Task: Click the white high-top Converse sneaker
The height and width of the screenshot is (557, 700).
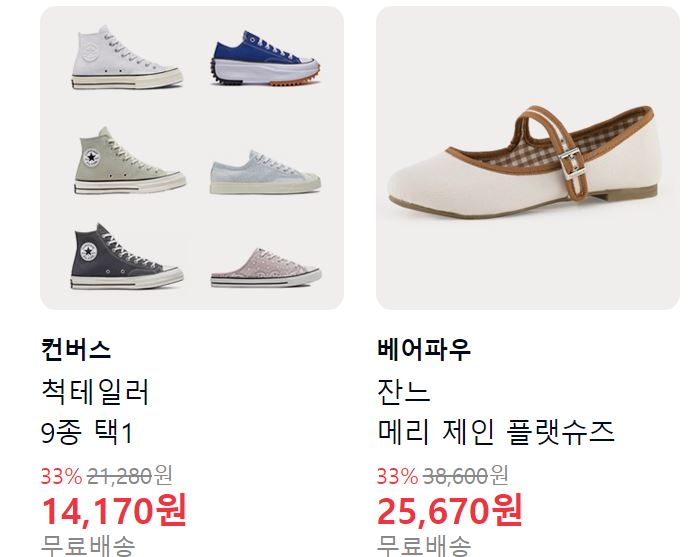Action: [127, 57]
